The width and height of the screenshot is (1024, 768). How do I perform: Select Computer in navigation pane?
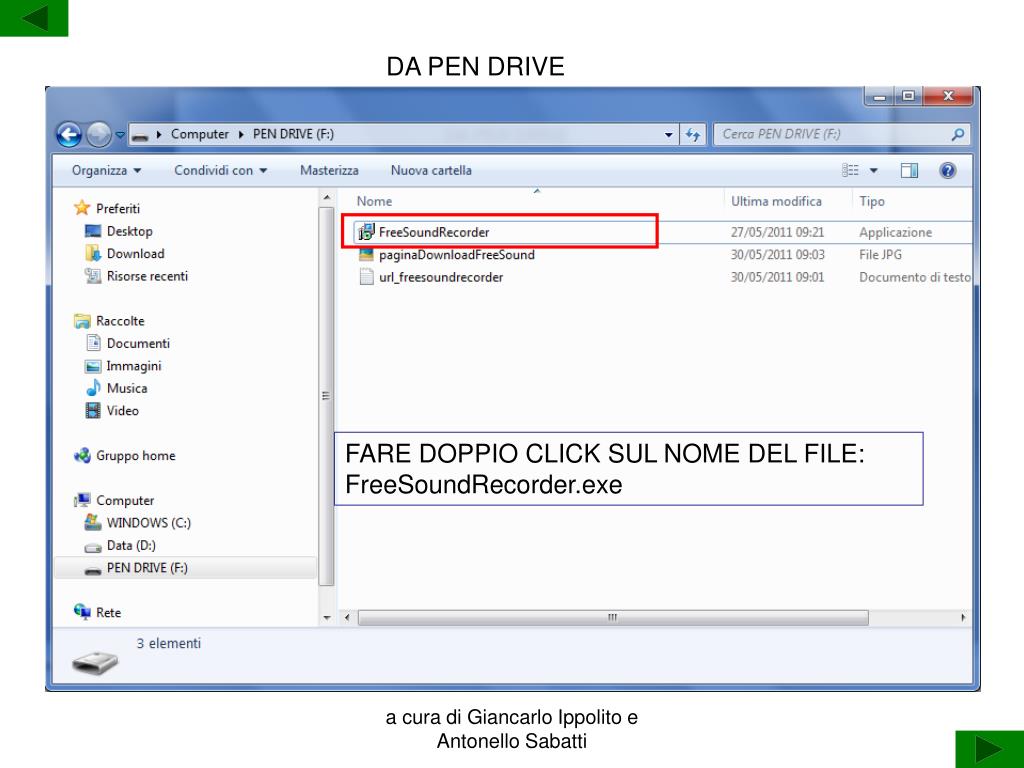point(125,500)
